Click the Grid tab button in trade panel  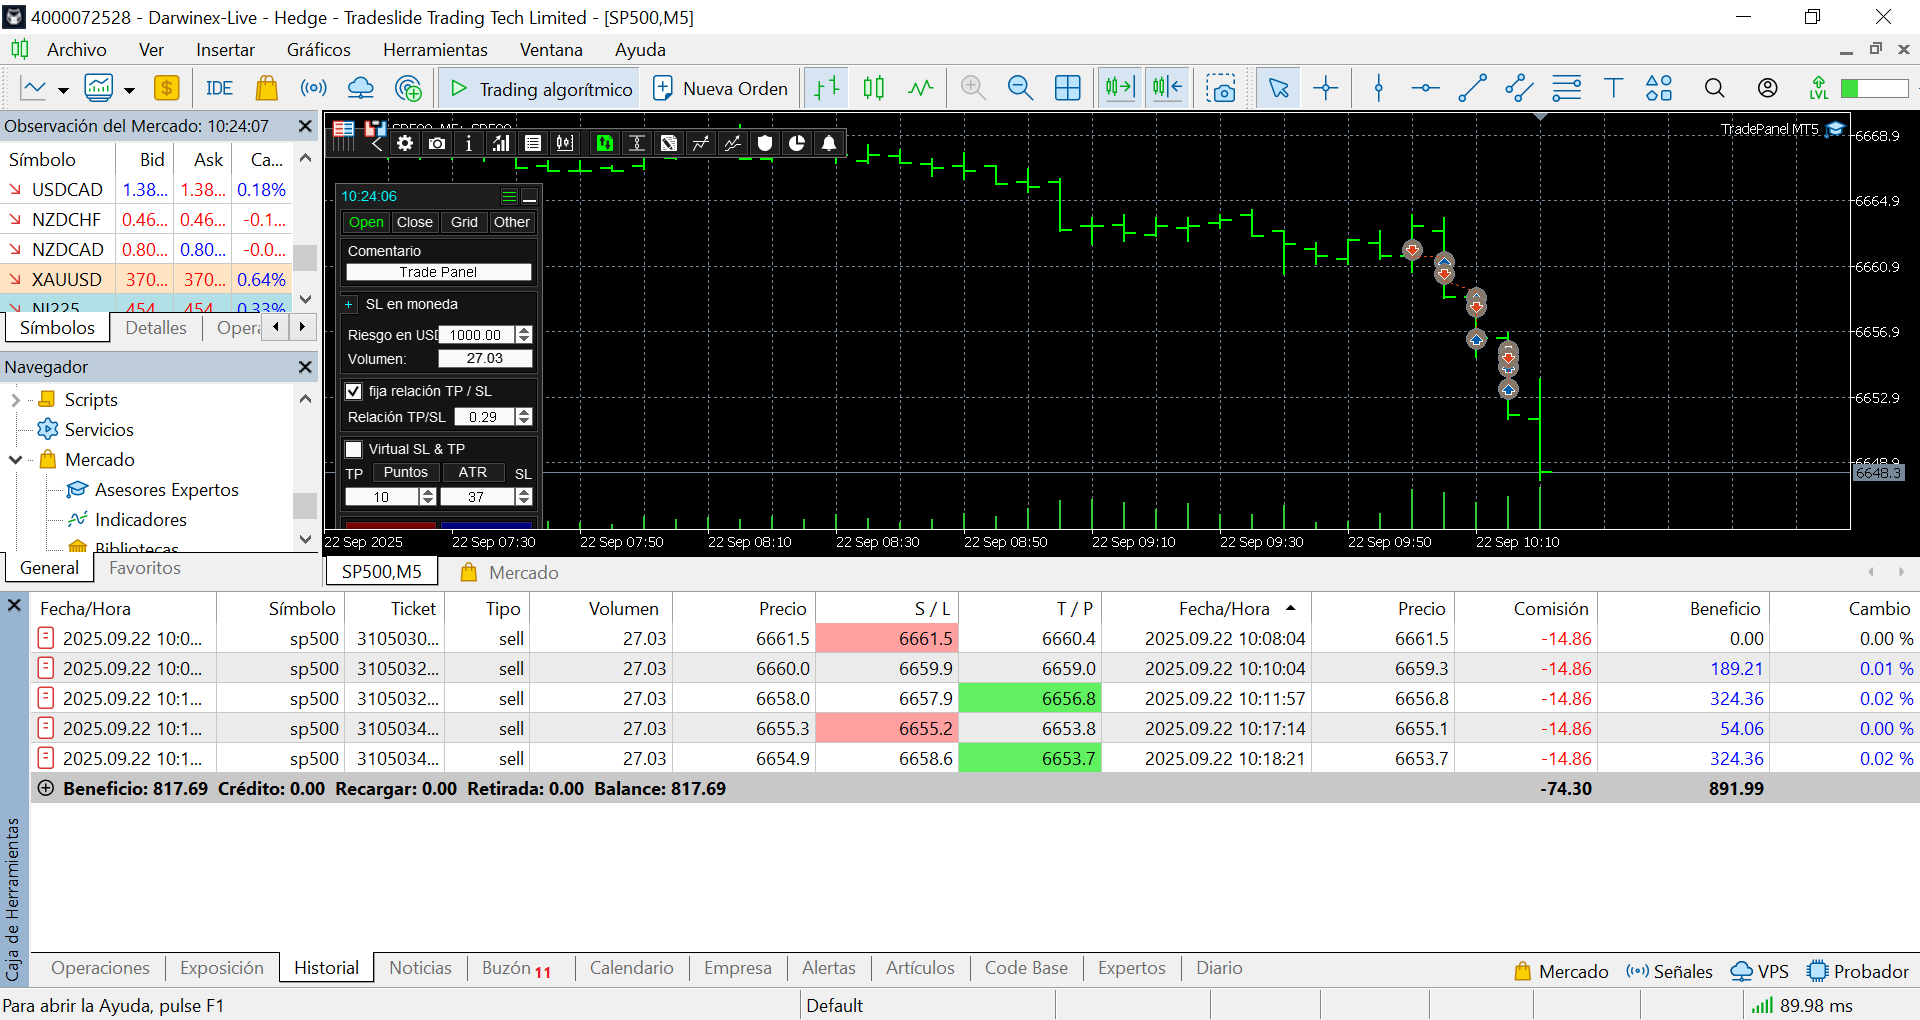click(x=464, y=222)
